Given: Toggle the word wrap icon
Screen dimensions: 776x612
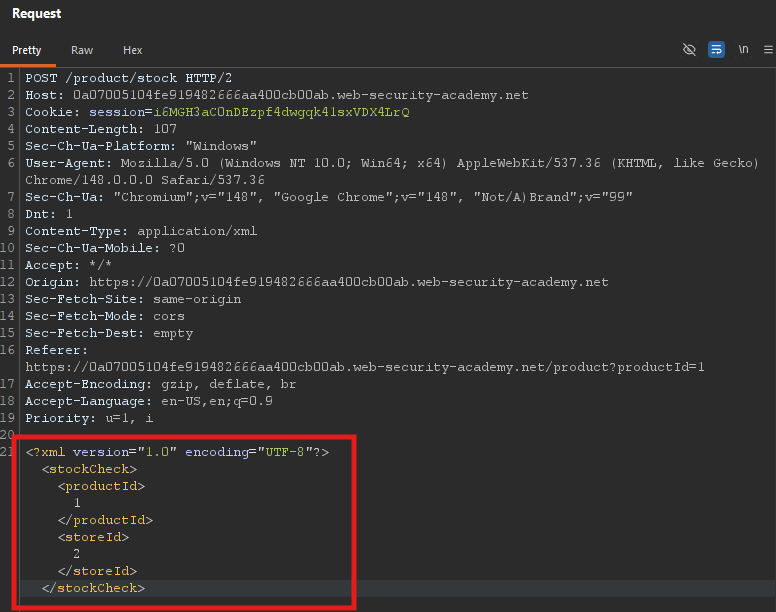Looking at the screenshot, I should 716,49.
